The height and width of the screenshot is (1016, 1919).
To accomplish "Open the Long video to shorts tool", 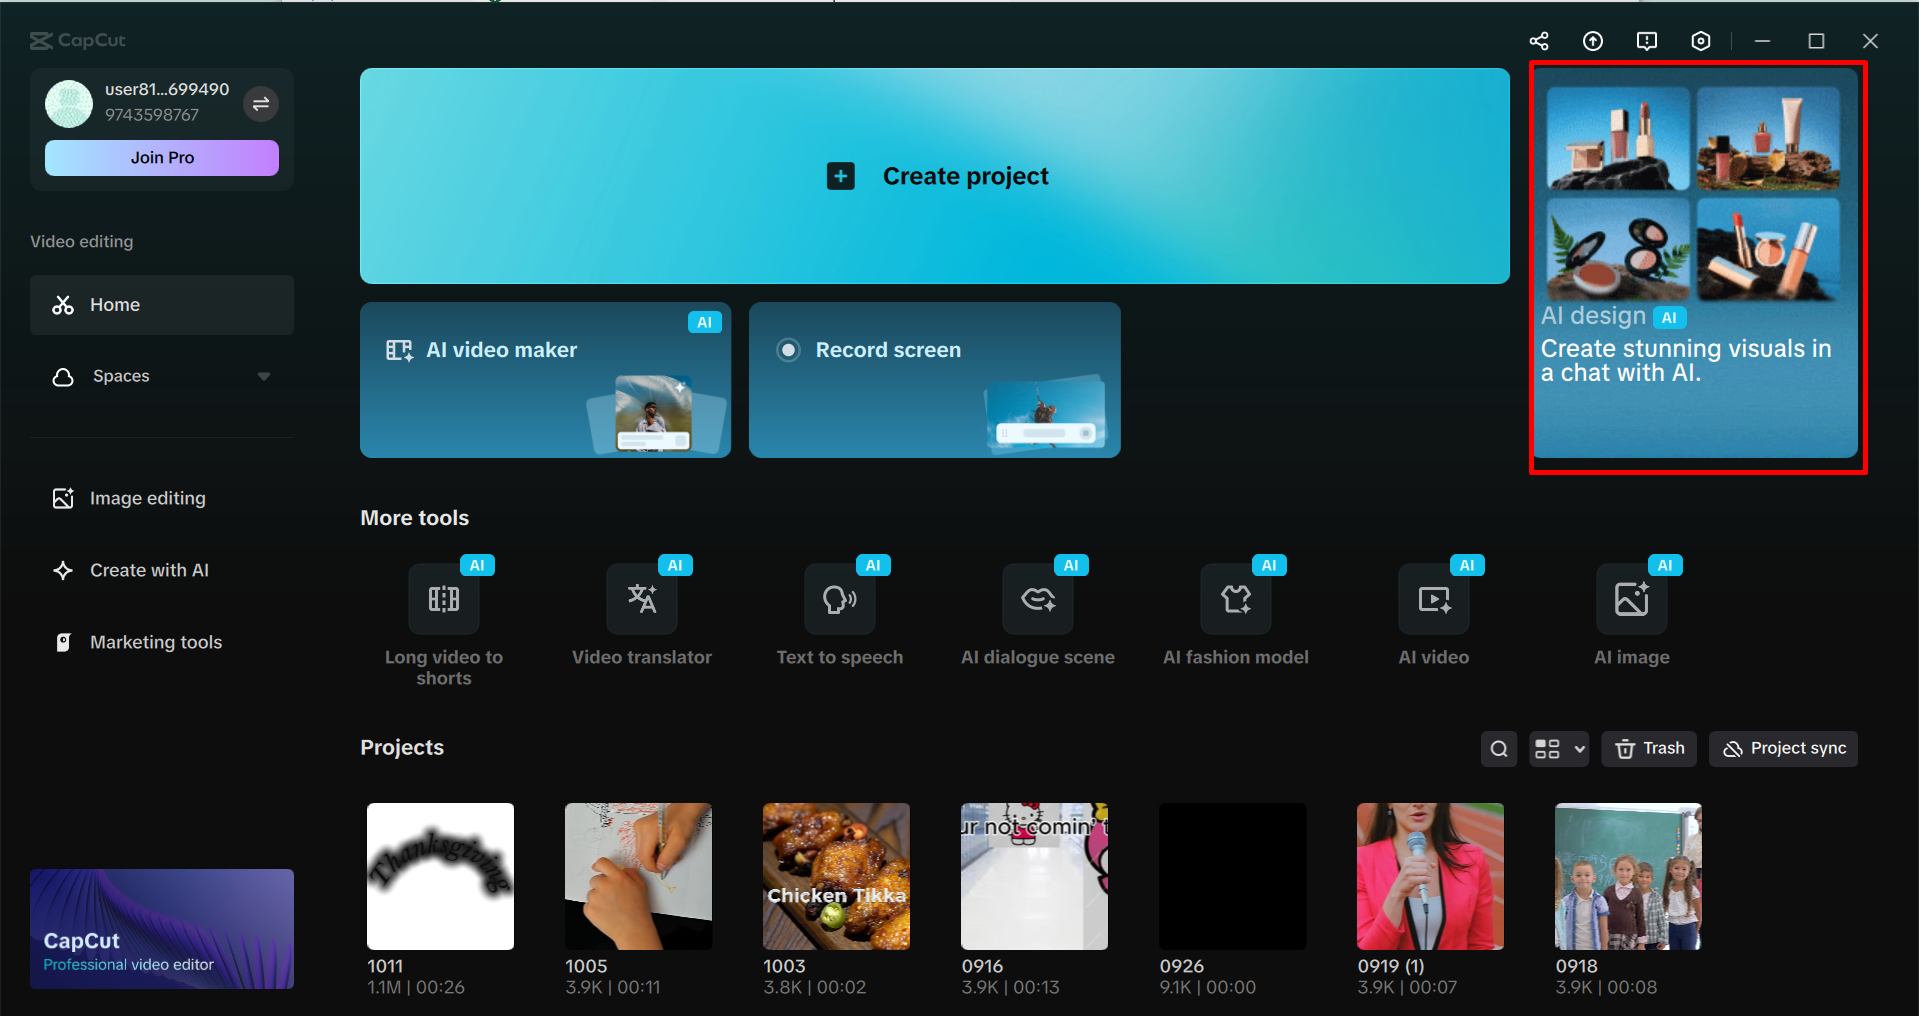I will (443, 610).
